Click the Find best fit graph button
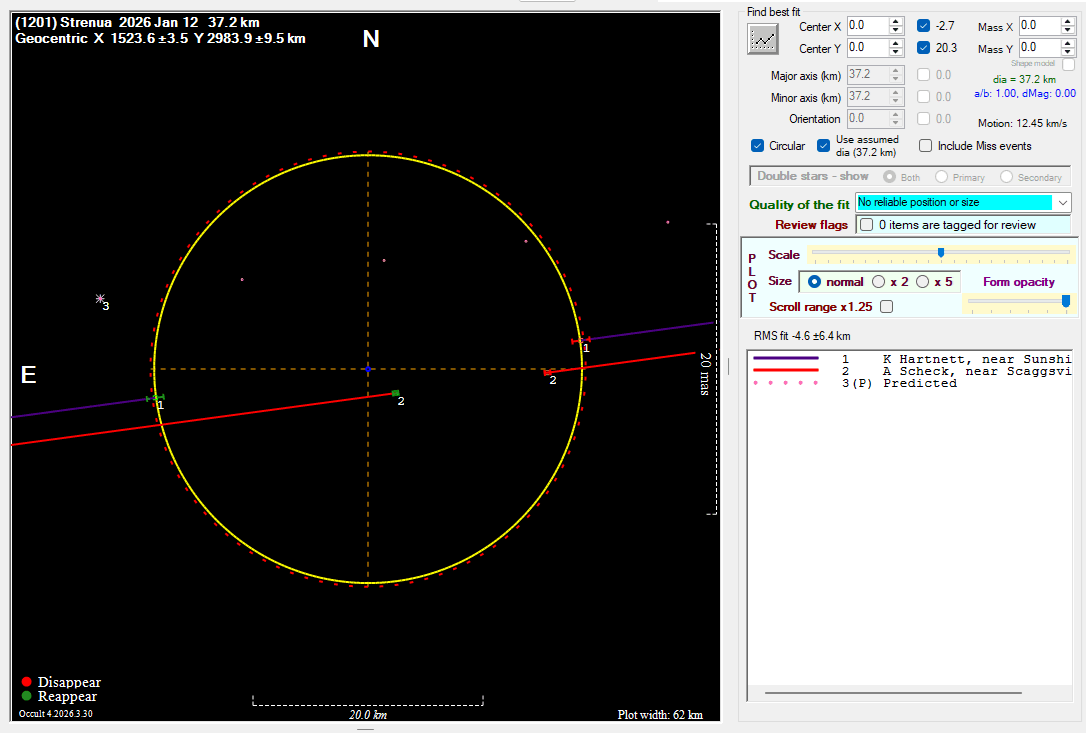This screenshot has height=733, width=1086. click(x=763, y=38)
